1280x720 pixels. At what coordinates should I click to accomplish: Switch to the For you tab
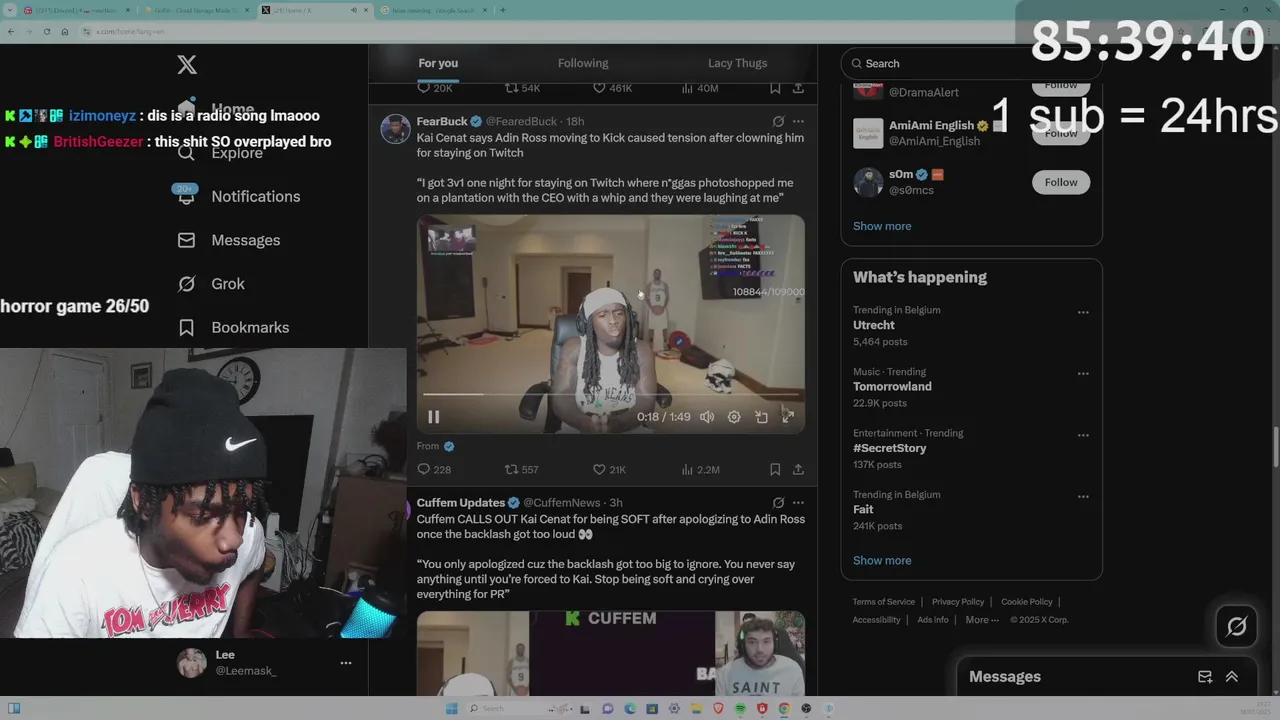pos(438,63)
